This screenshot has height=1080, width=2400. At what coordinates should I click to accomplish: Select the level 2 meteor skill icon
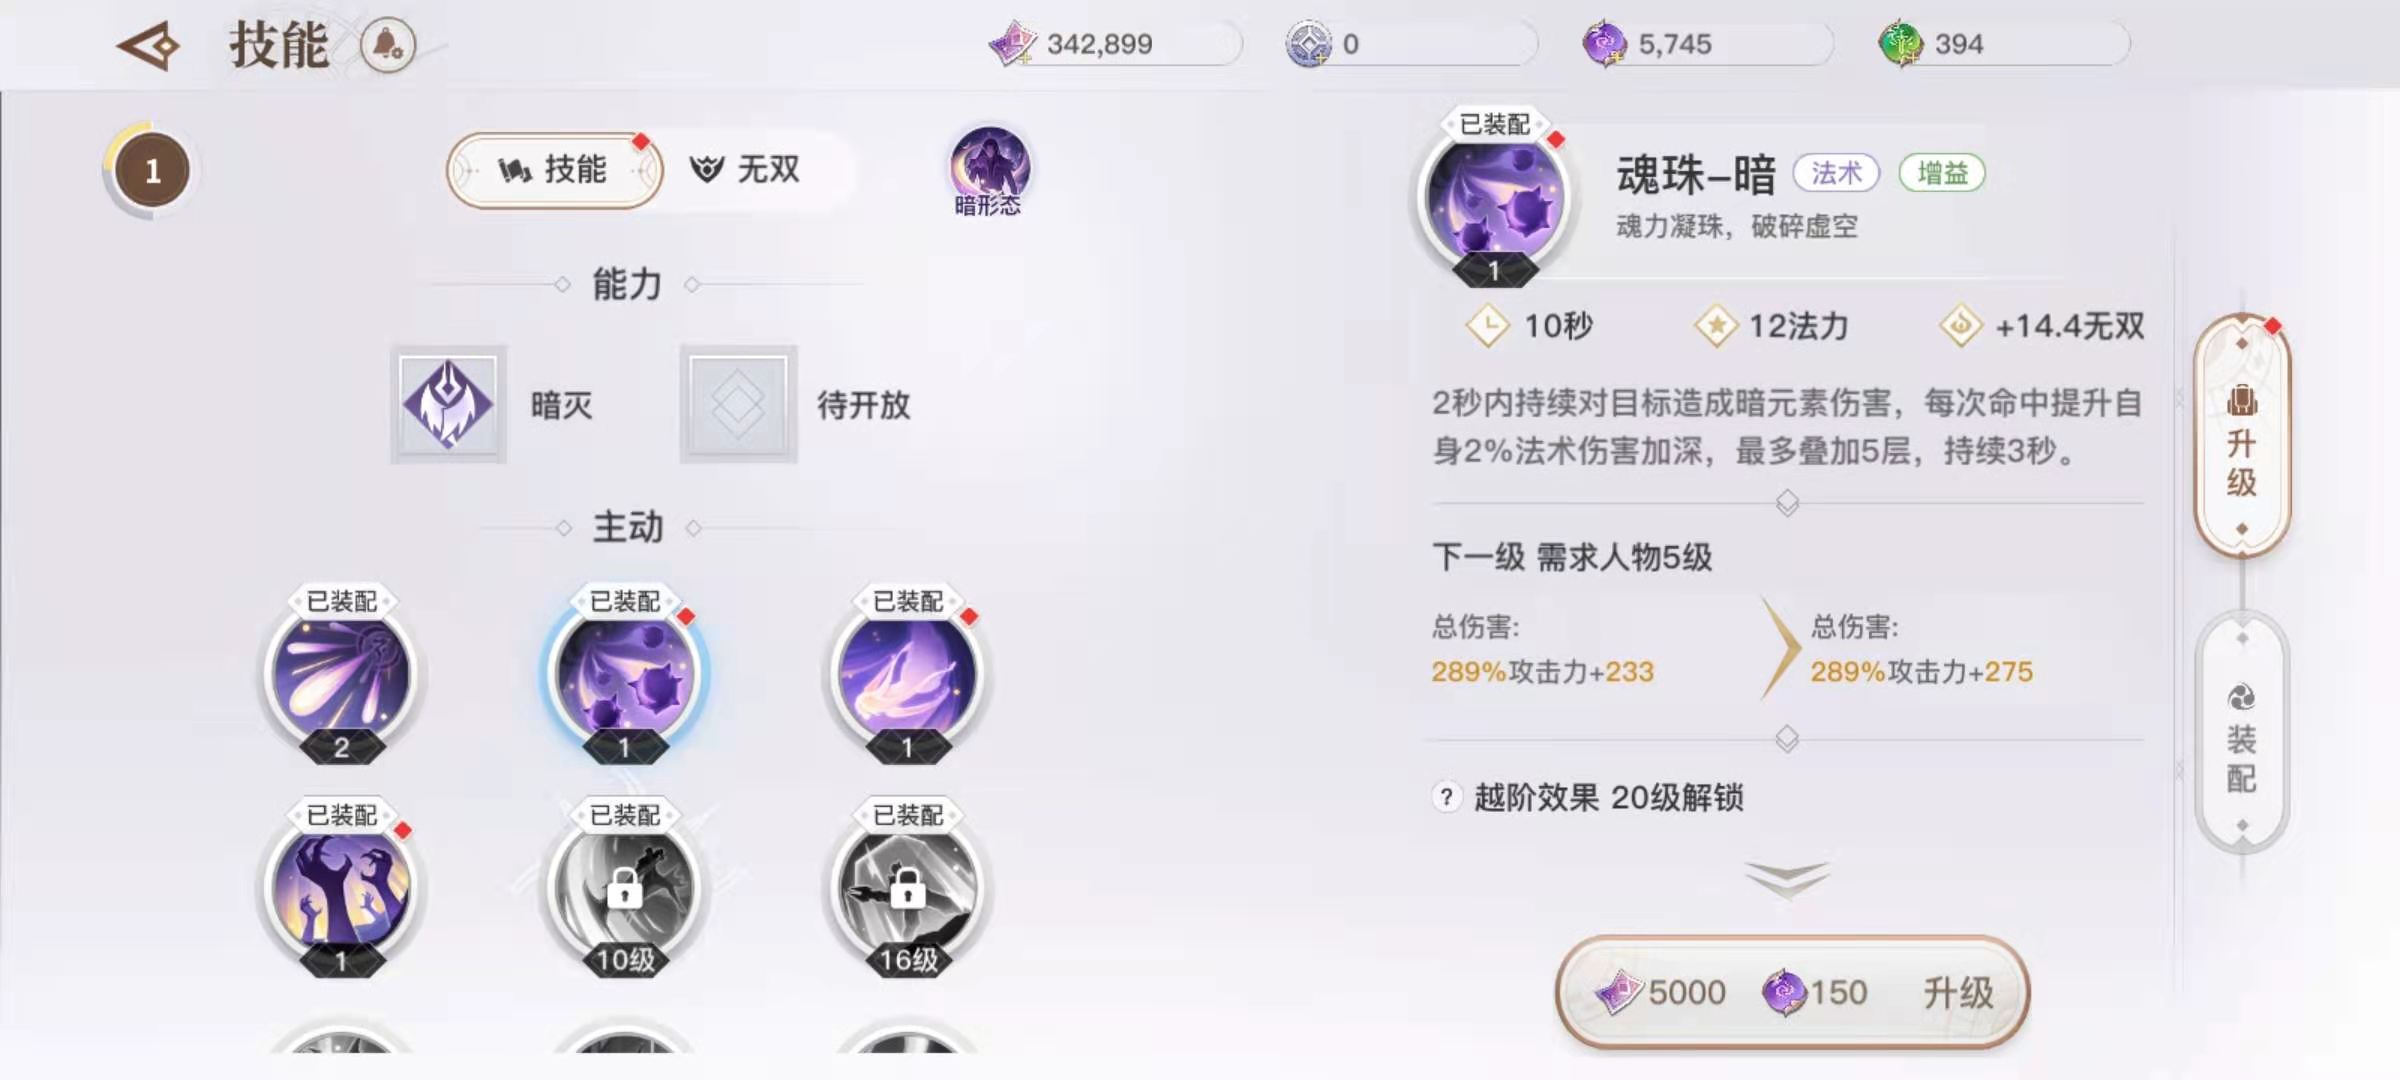coord(341,676)
